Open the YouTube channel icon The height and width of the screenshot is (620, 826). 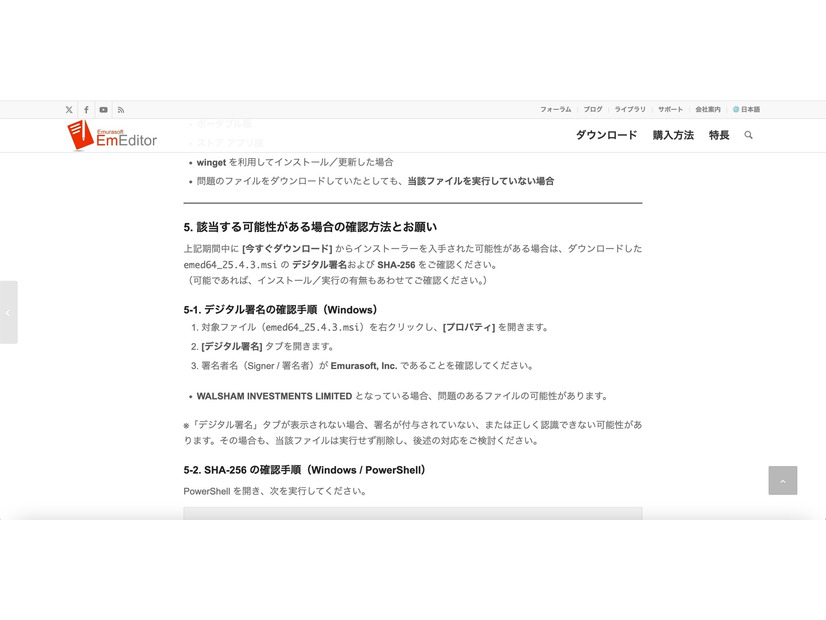coord(104,110)
